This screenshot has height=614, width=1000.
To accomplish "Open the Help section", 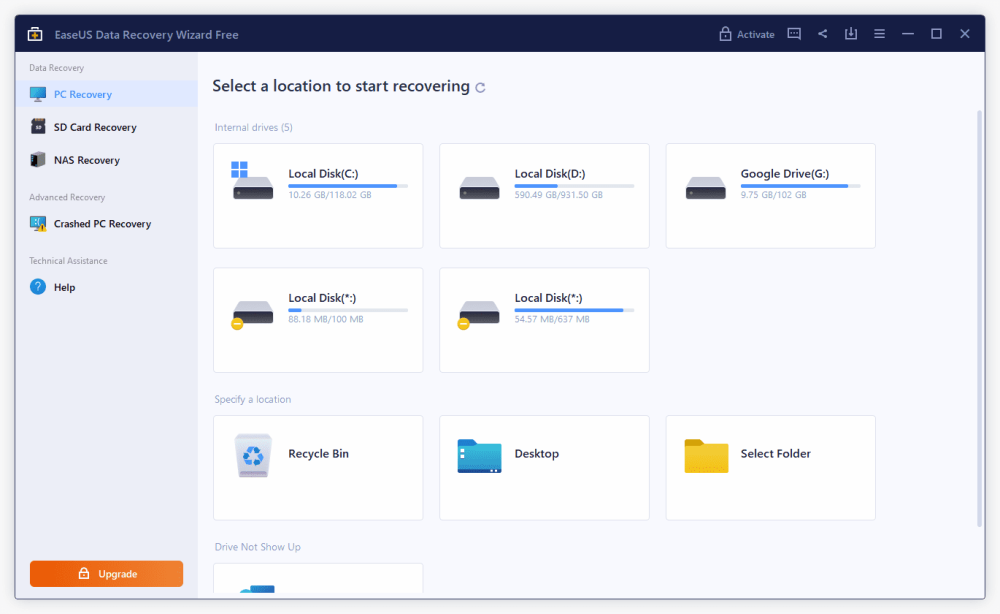I will click(64, 287).
